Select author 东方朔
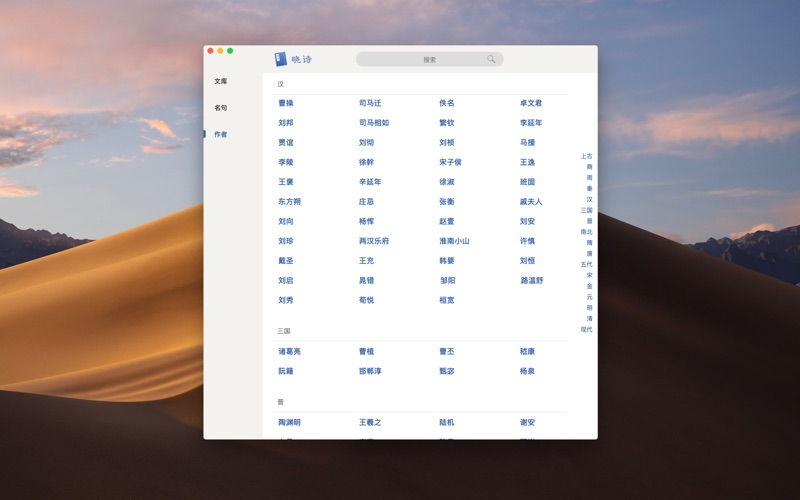Image resolution: width=800 pixels, height=500 pixels. point(289,202)
